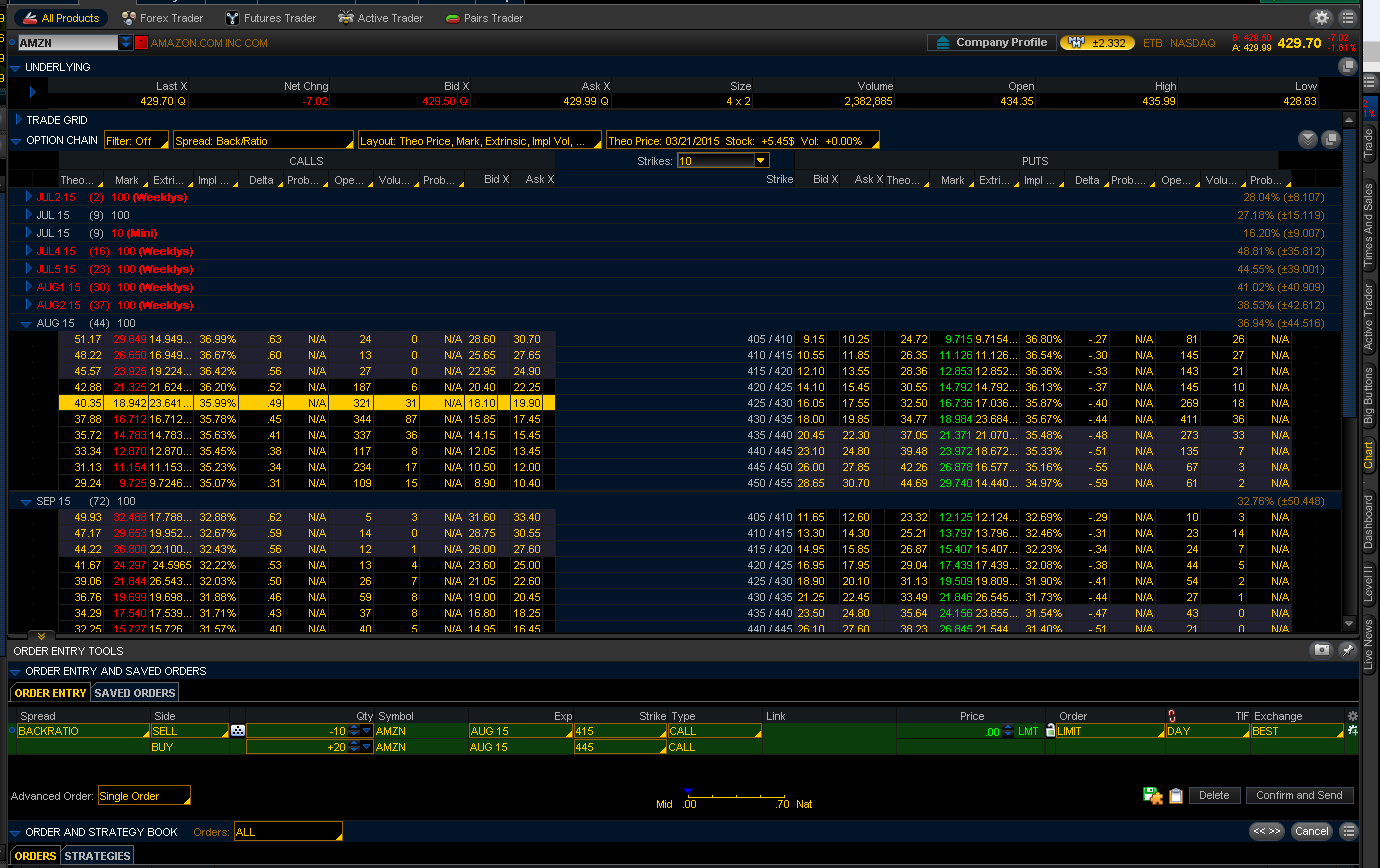Image resolution: width=1380 pixels, height=868 pixels.
Task: Click the clipboard icon left of Delete
Action: click(1176, 796)
